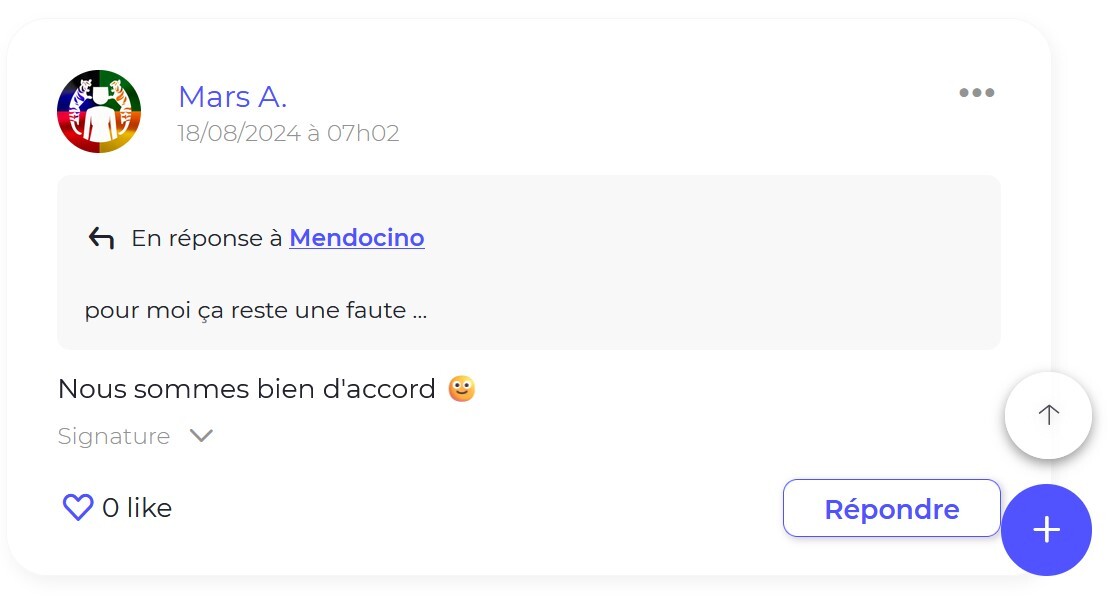Click the reply arrow icon in the quote
This screenshot has width=1118, height=601.
tap(101, 237)
